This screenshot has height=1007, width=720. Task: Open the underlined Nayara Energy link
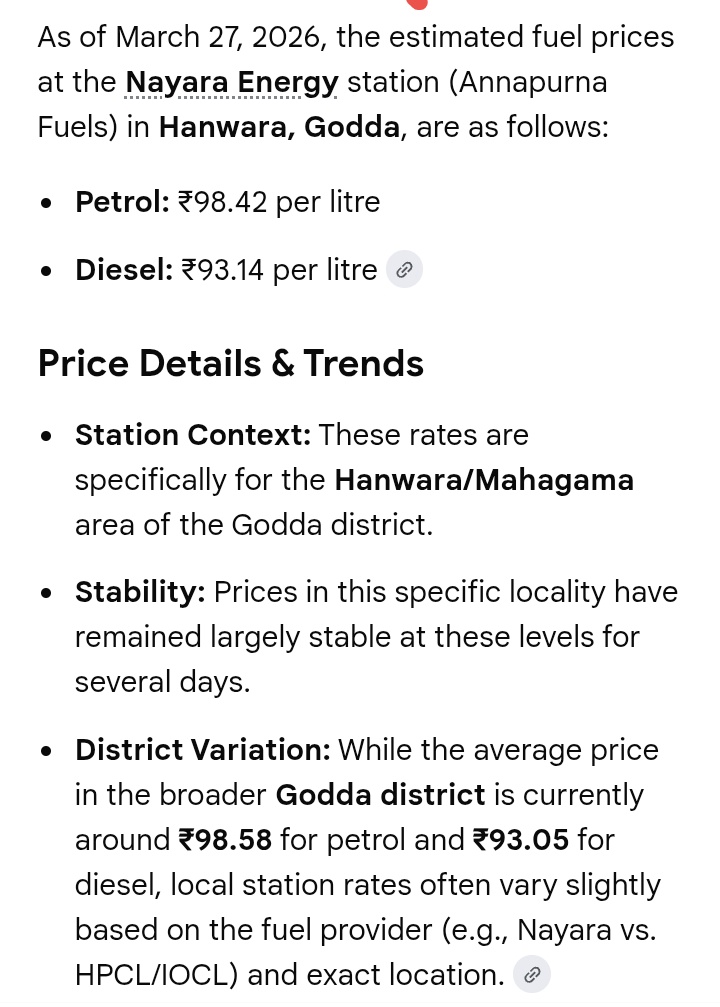click(231, 82)
